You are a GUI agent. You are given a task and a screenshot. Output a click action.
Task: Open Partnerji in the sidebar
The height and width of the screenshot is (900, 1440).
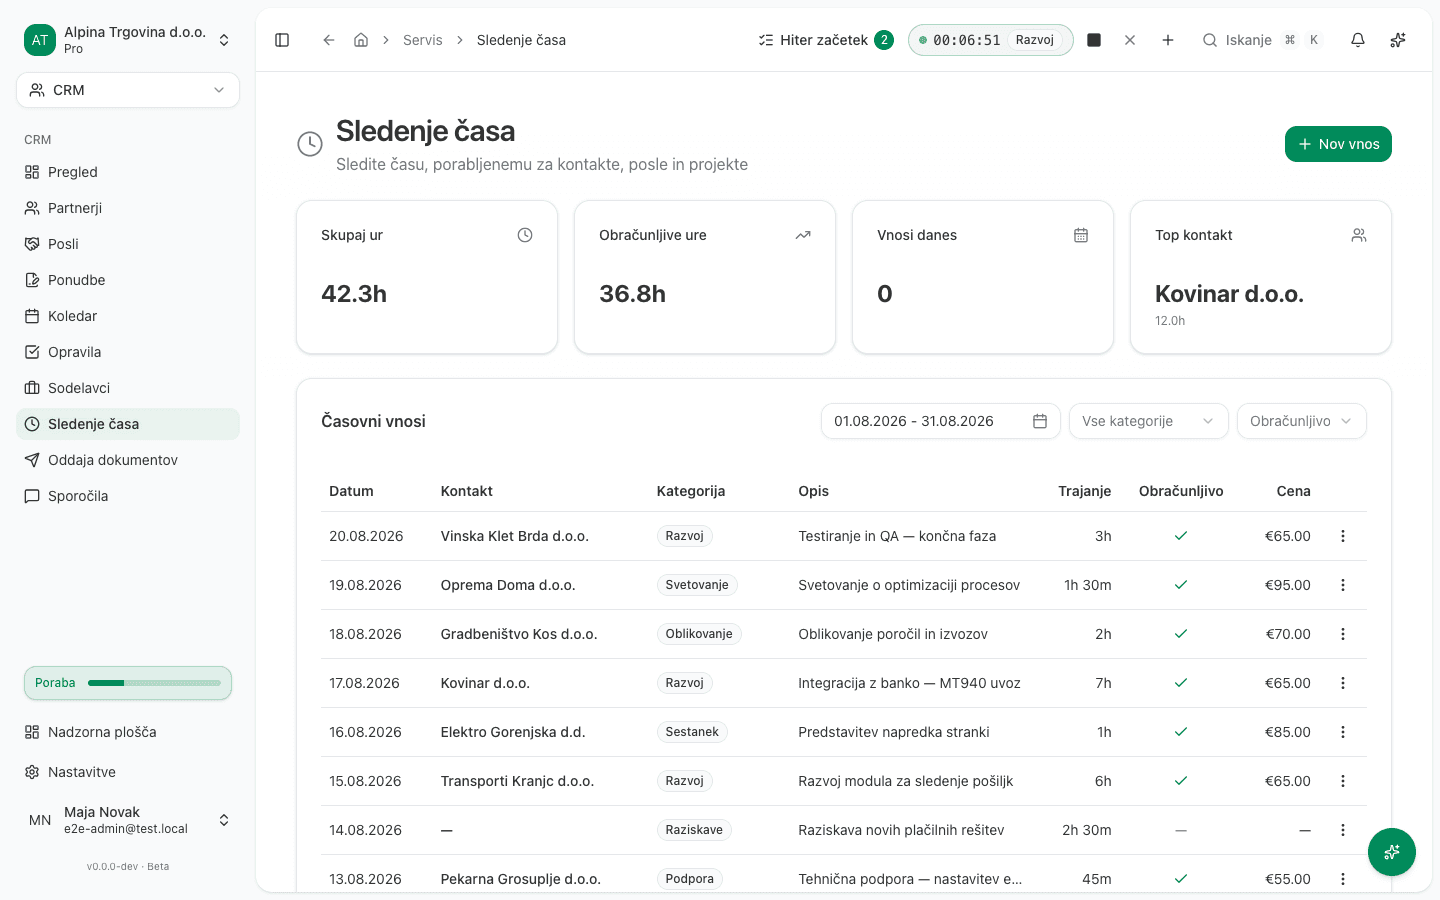tap(128, 208)
